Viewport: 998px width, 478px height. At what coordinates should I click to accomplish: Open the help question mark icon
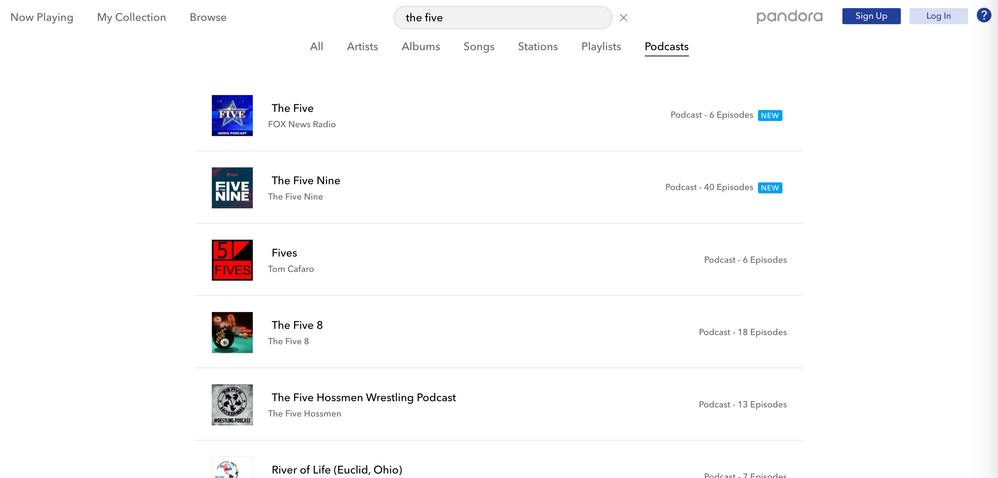click(x=984, y=16)
